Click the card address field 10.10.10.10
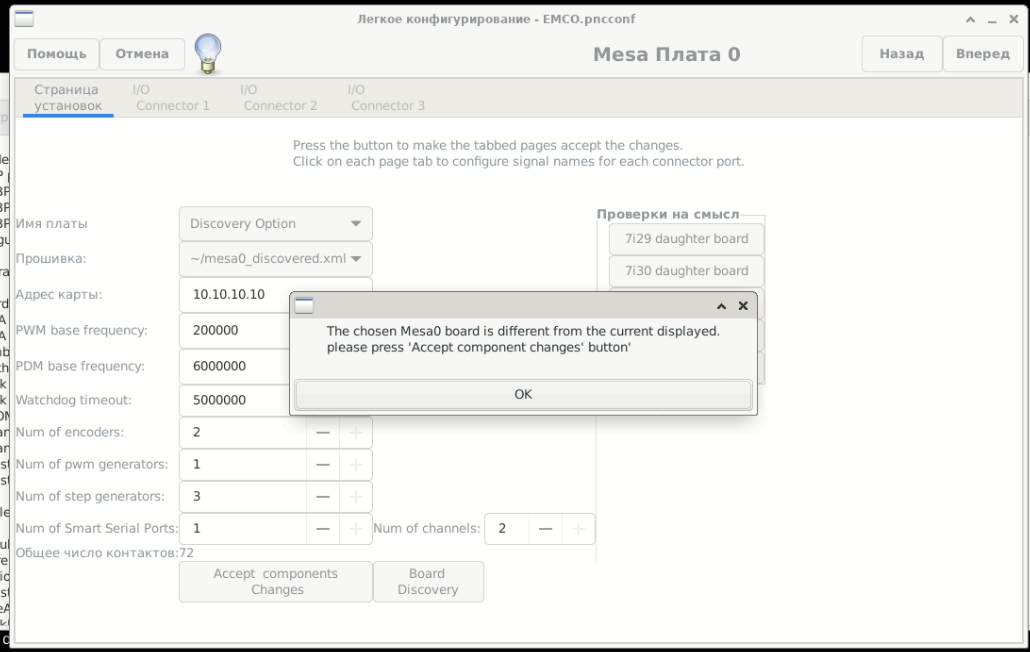The image size is (1030, 652). [234, 294]
